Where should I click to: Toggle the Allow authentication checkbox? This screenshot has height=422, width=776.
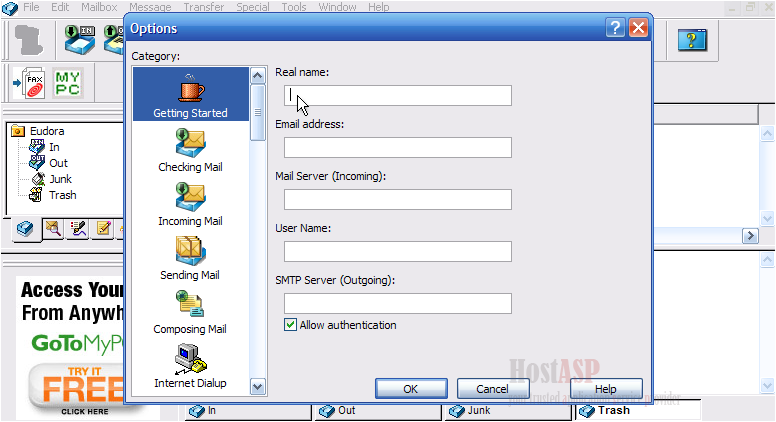[x=291, y=325]
